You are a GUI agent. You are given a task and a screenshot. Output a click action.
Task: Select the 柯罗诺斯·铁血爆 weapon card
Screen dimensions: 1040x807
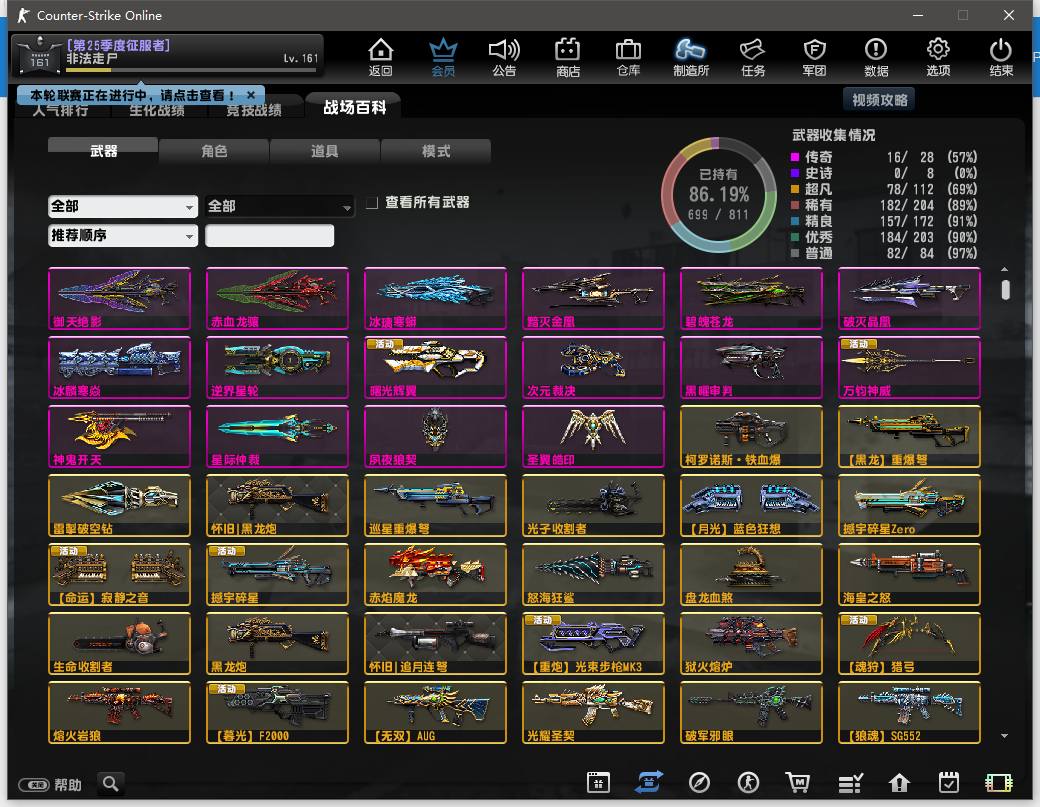pyautogui.click(x=751, y=436)
